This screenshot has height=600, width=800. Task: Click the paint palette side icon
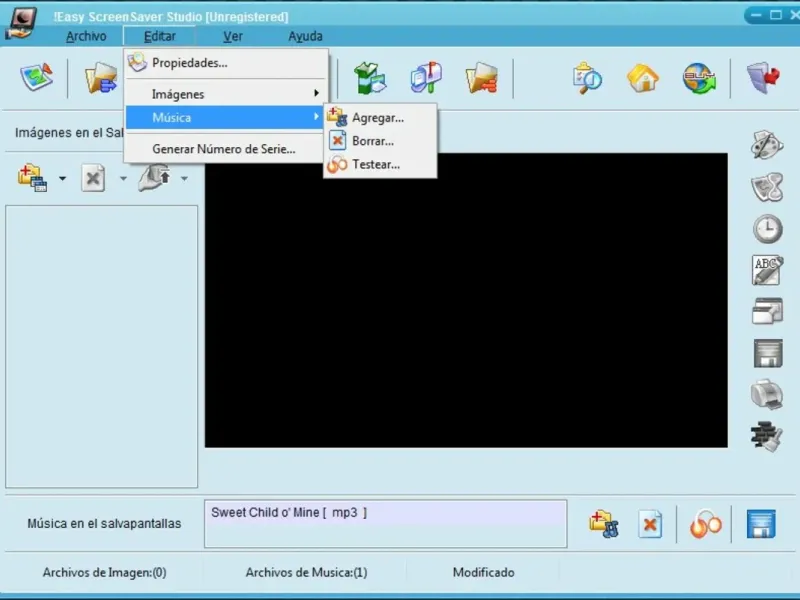pos(767,145)
